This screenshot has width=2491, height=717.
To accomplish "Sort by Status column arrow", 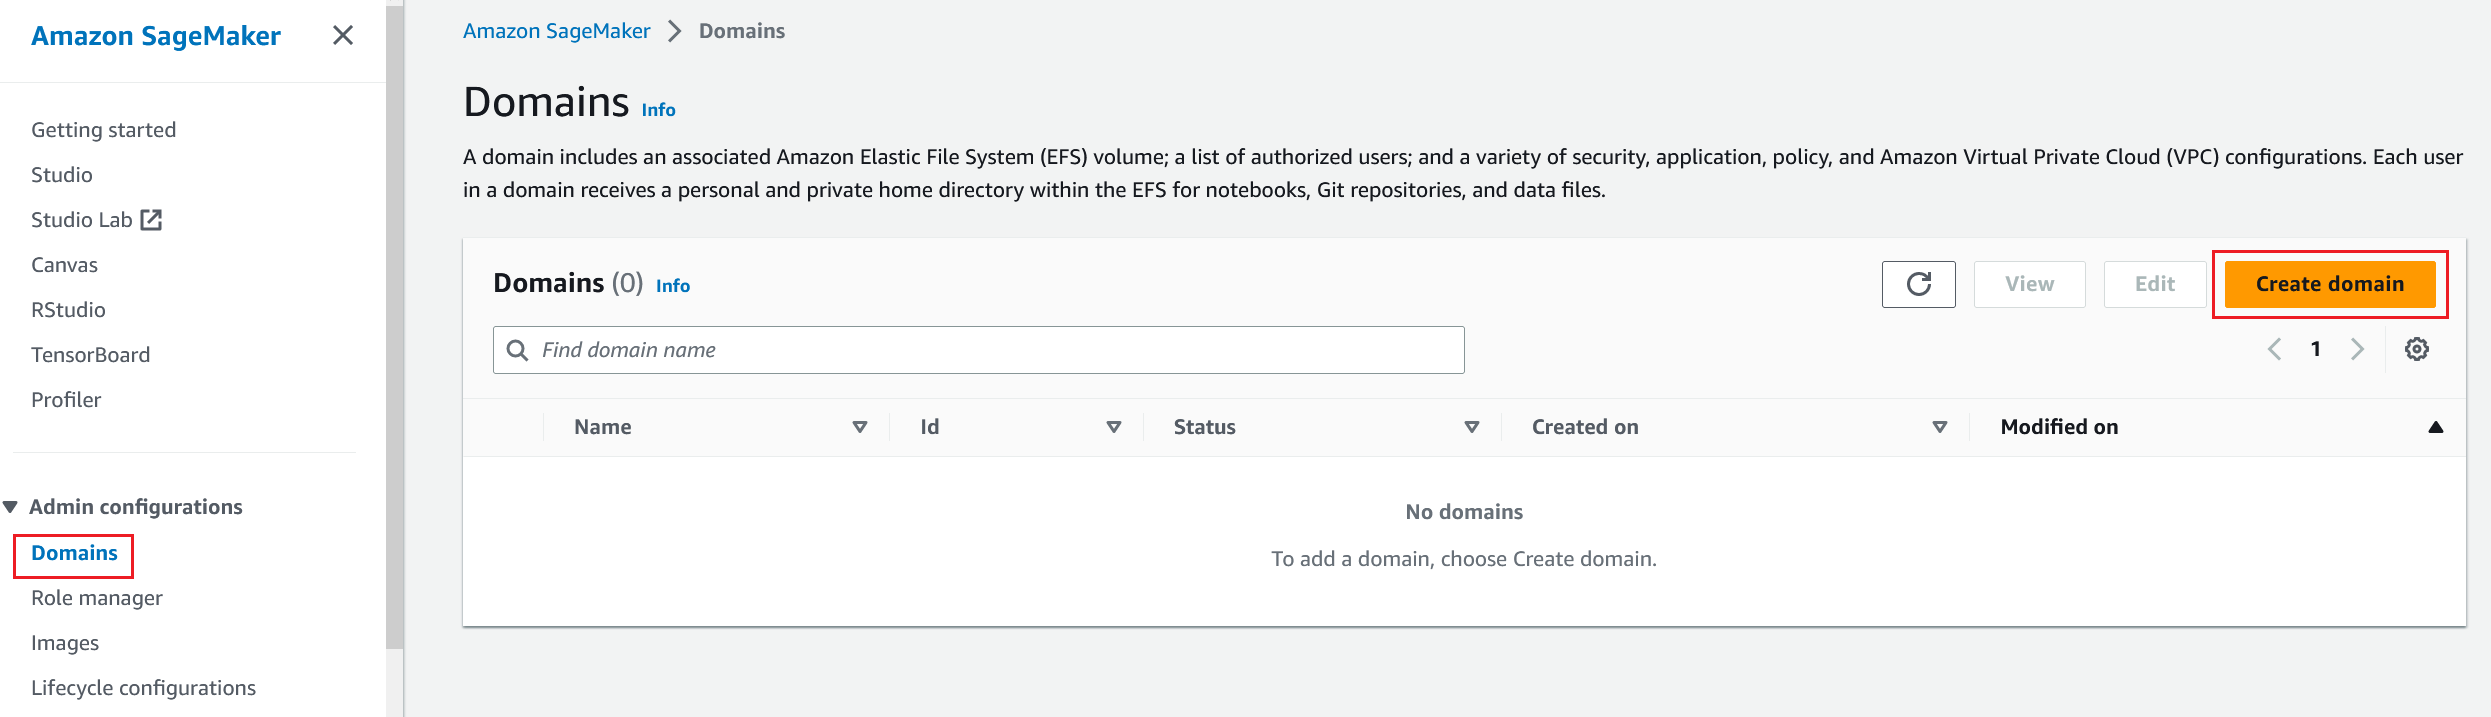I will point(1471,427).
